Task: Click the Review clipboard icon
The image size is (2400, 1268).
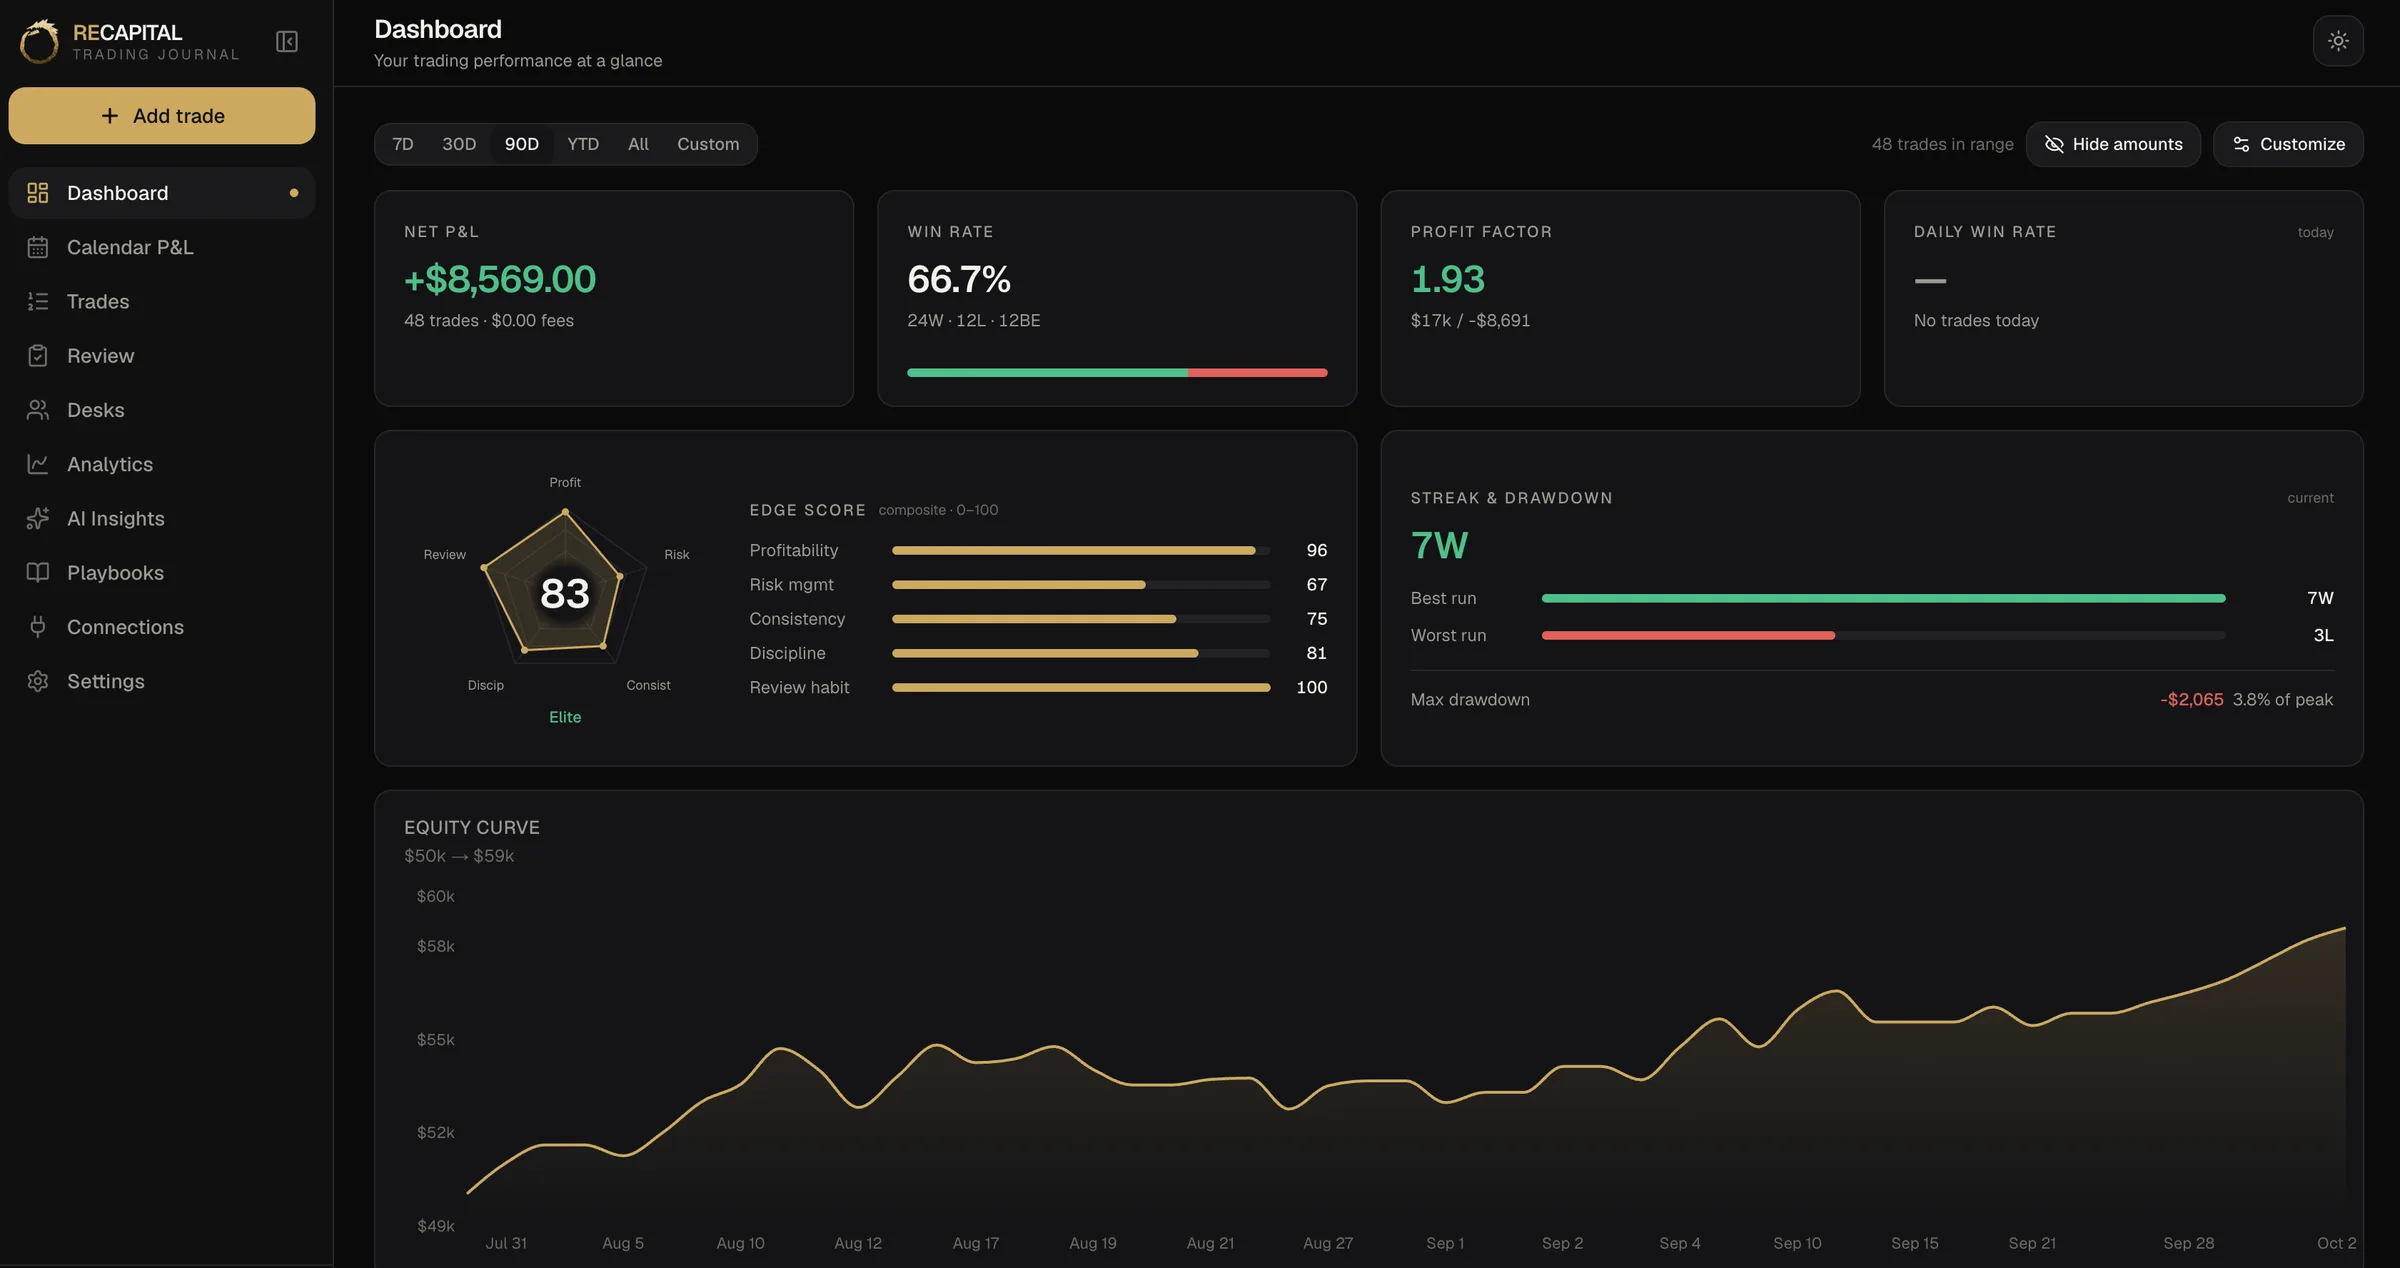Action: click(x=38, y=355)
